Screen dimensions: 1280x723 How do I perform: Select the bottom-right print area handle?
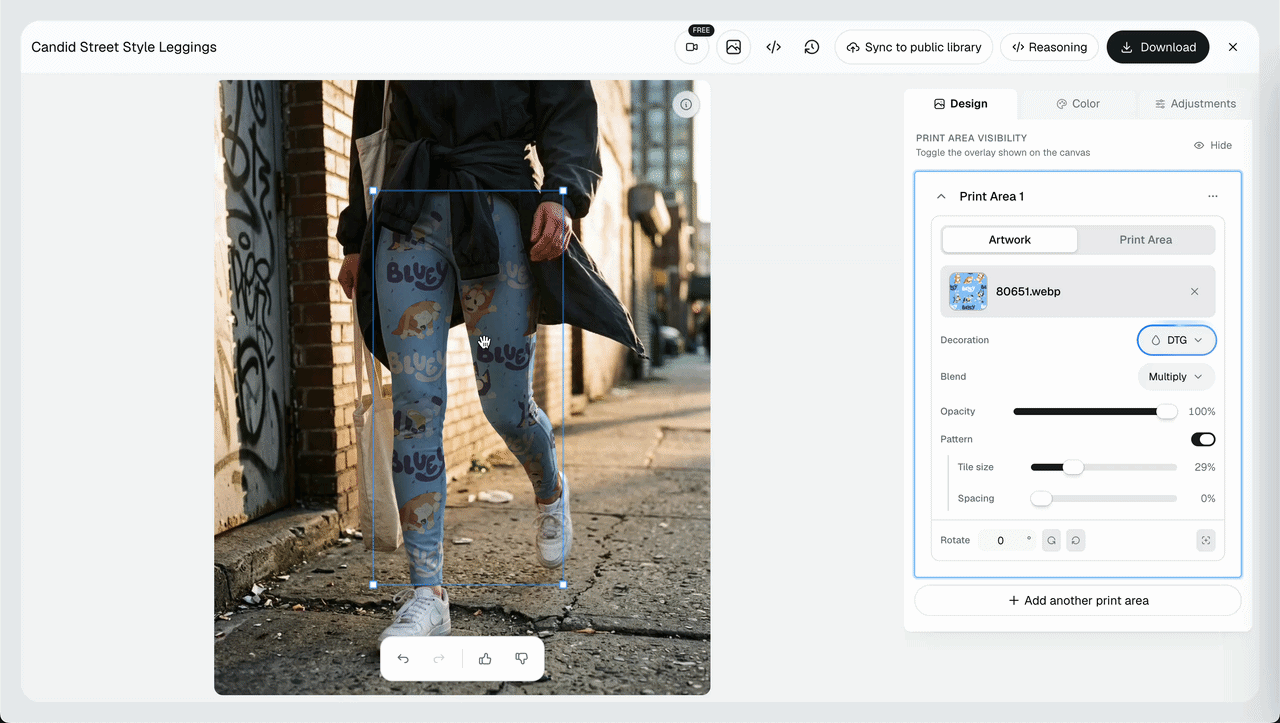click(x=563, y=584)
